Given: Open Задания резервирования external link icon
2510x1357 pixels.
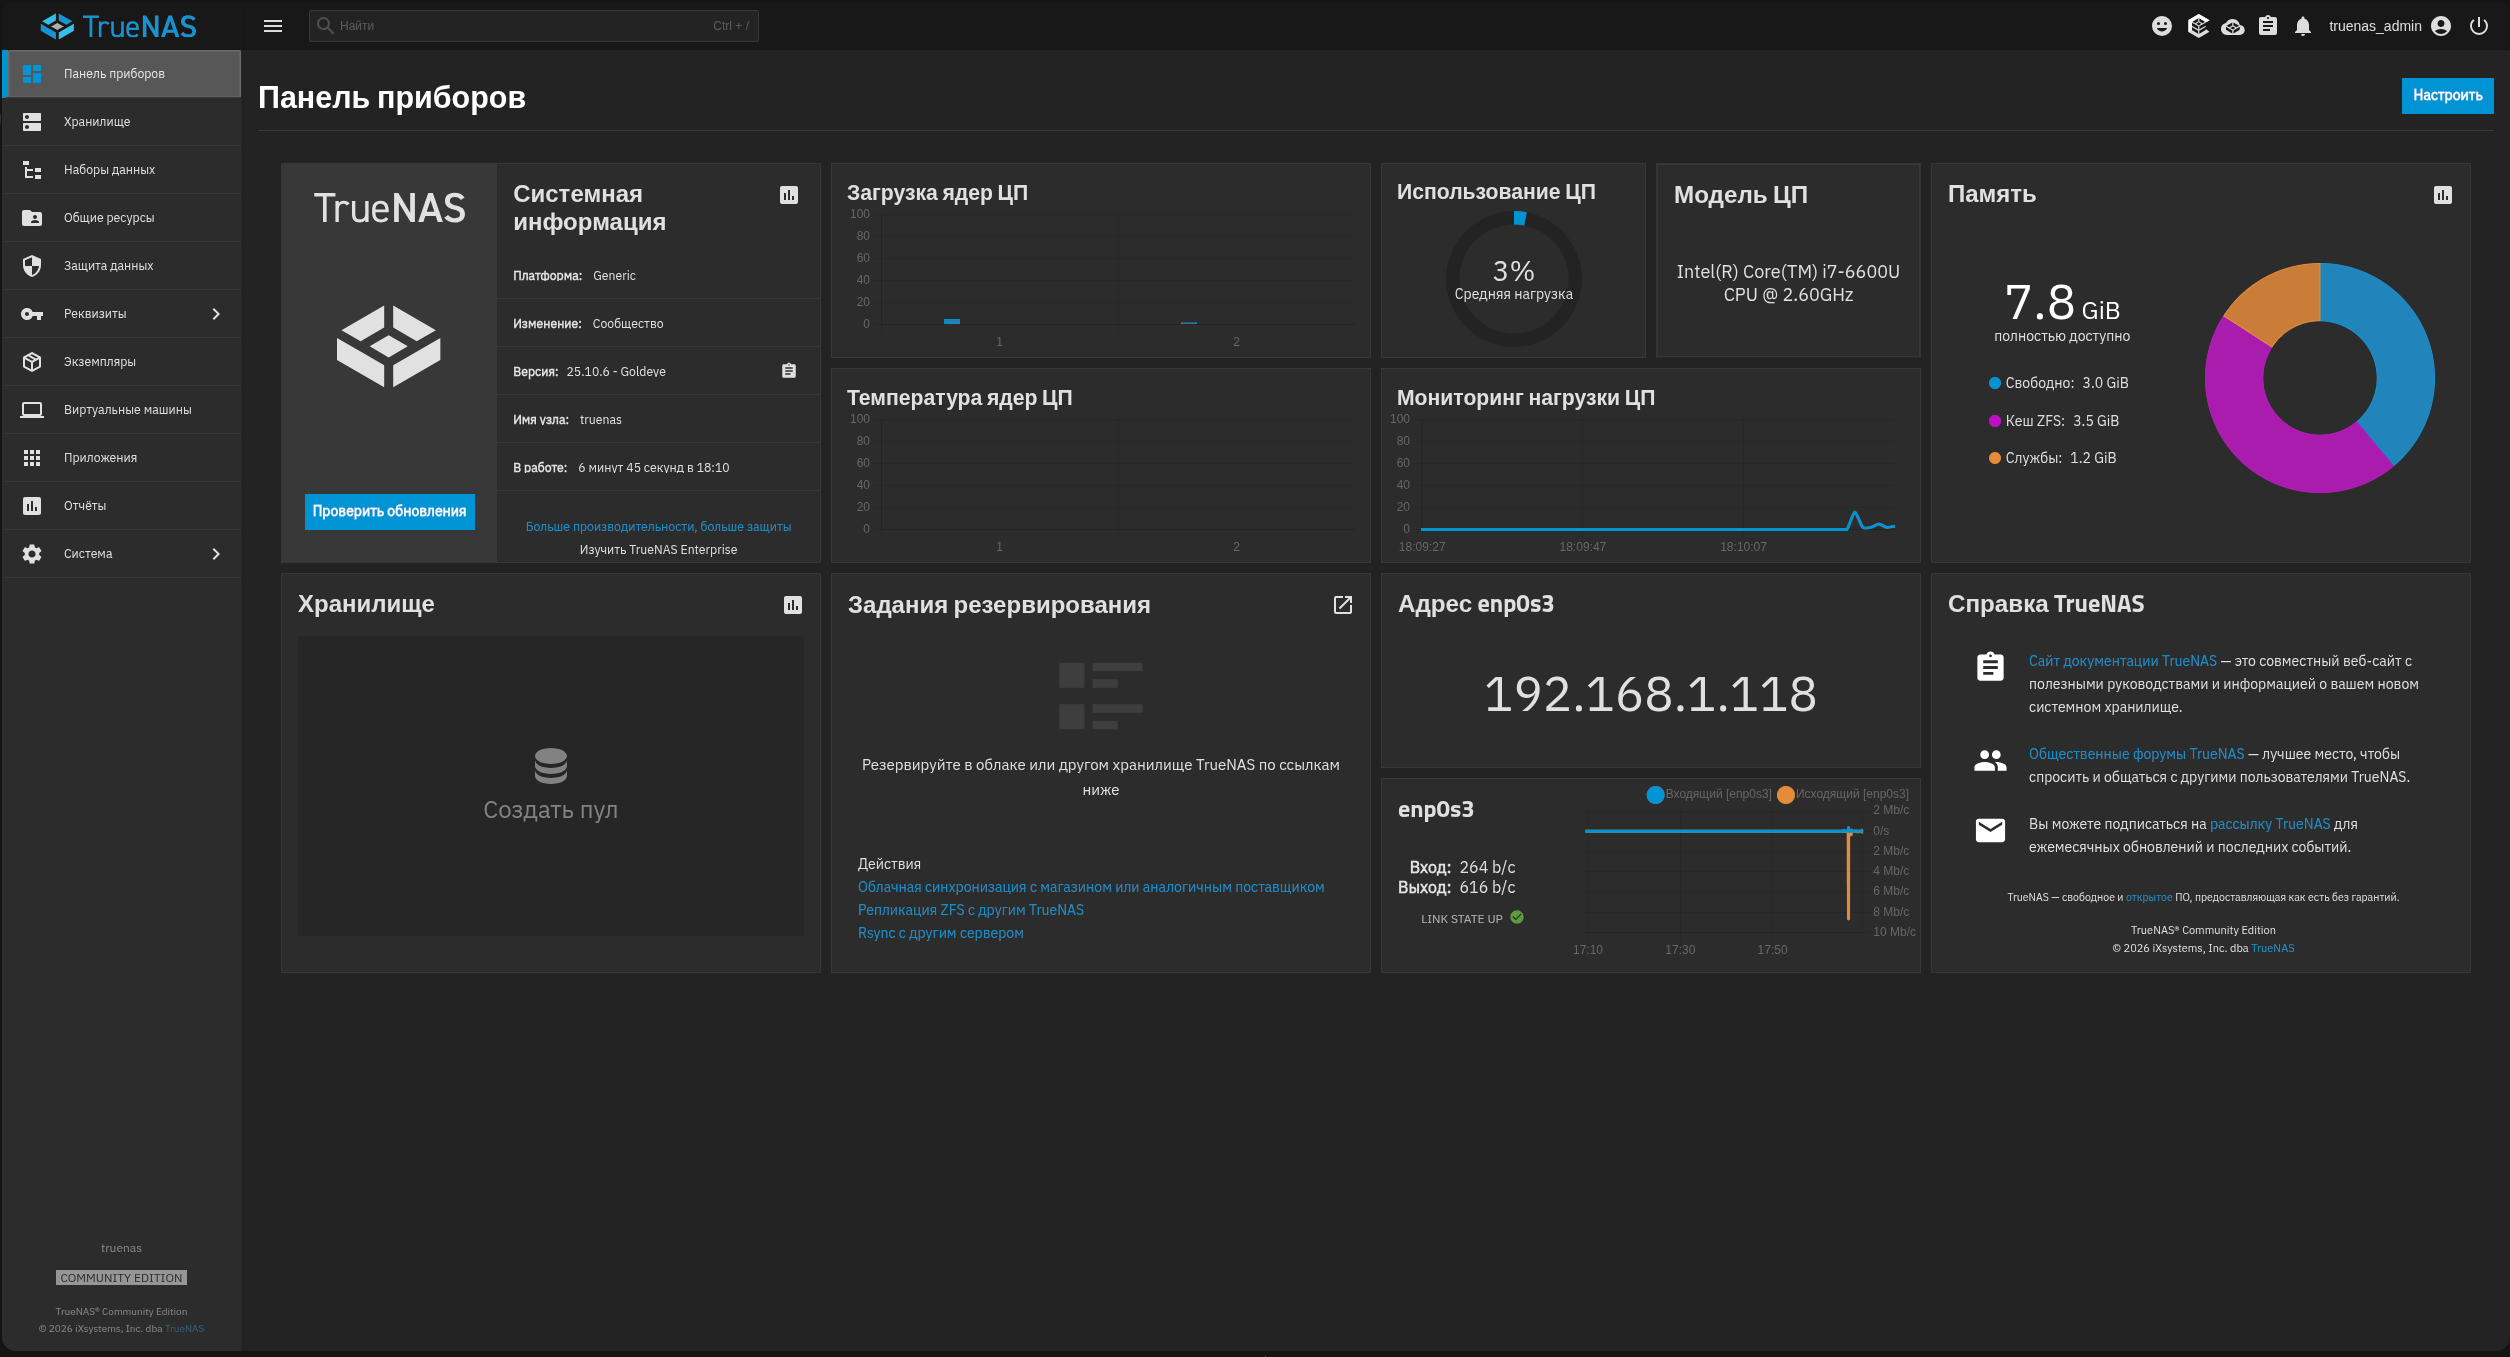Looking at the screenshot, I should [x=1343, y=605].
